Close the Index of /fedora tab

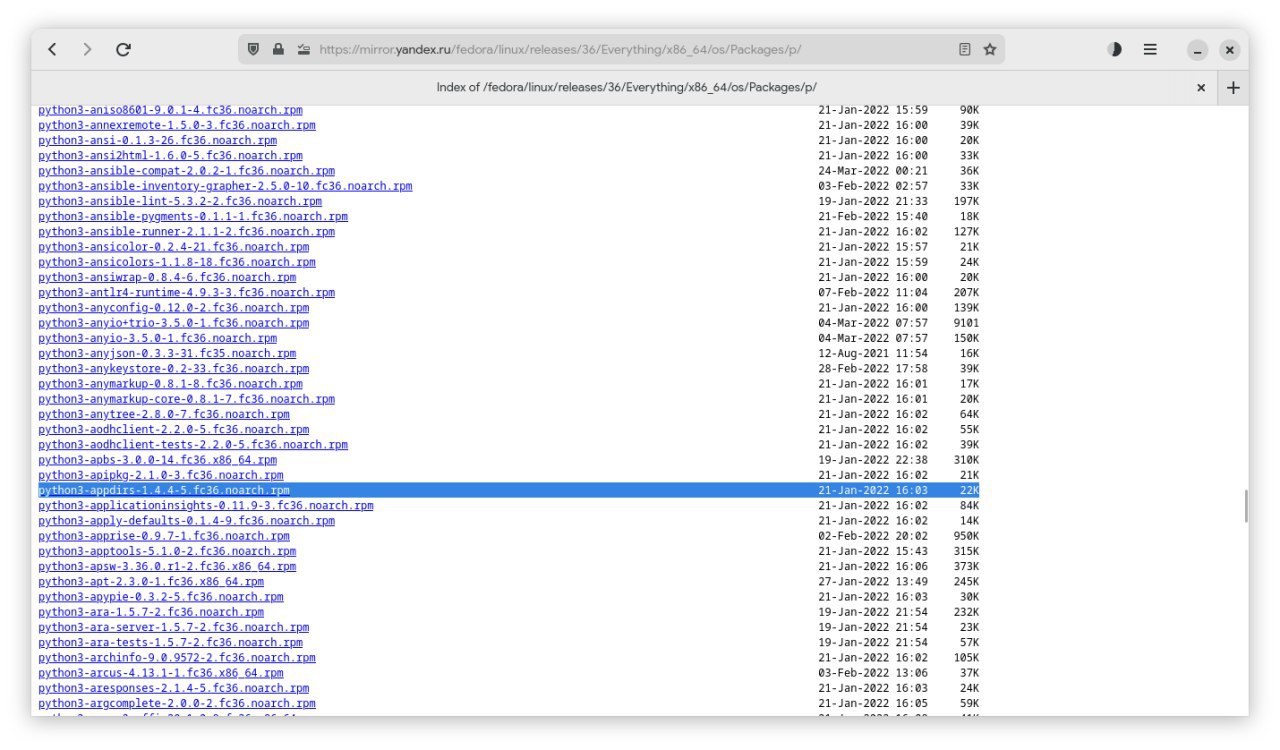pyautogui.click(x=1201, y=88)
